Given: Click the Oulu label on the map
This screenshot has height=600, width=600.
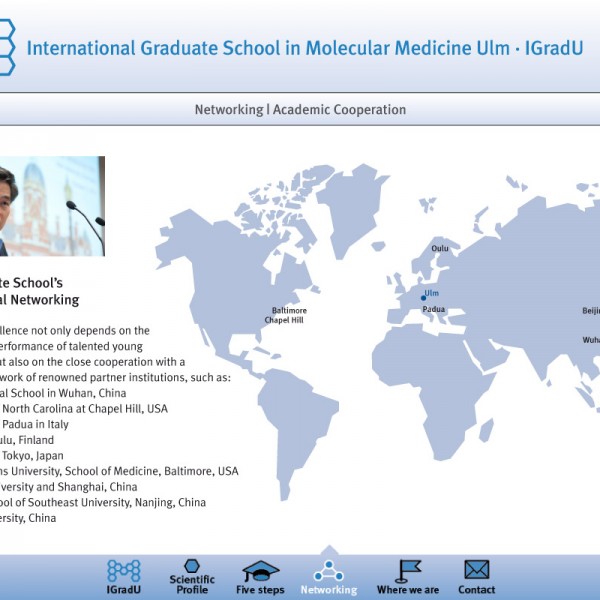Looking at the screenshot, I should (440, 248).
